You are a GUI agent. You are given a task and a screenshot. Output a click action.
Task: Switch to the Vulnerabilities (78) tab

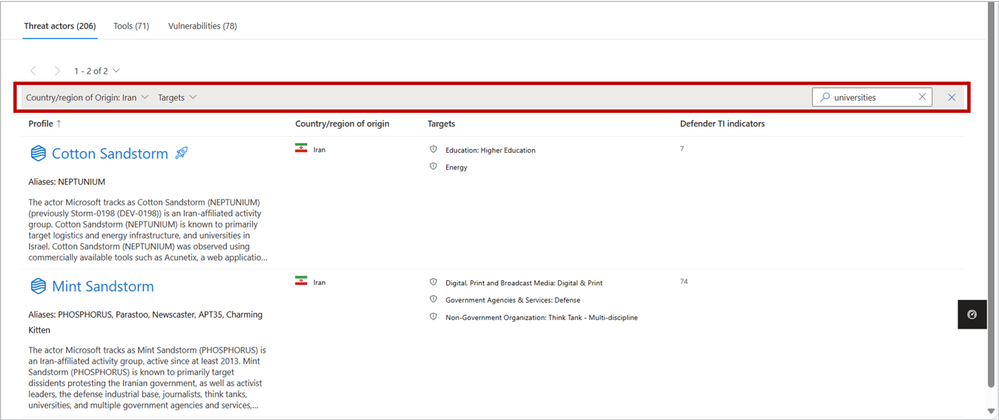point(203,26)
